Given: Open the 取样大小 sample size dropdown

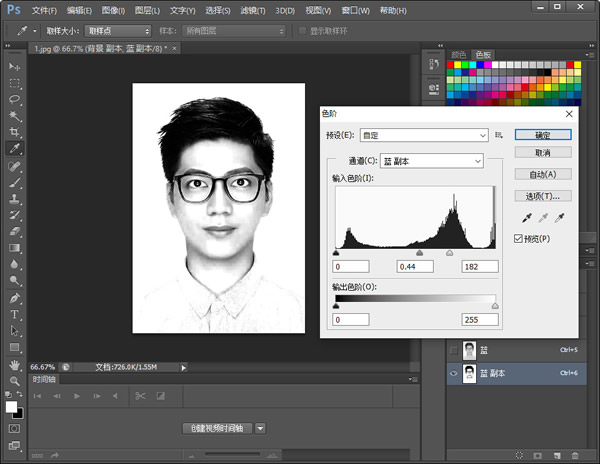Looking at the screenshot, I should pos(117,31).
